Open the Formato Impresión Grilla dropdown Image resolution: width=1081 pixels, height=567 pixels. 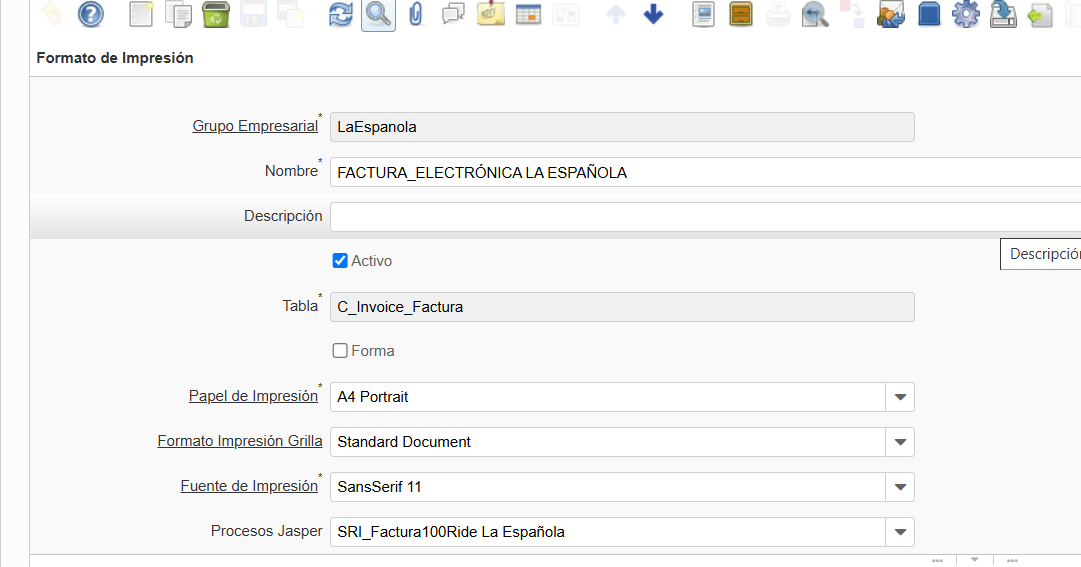900,442
